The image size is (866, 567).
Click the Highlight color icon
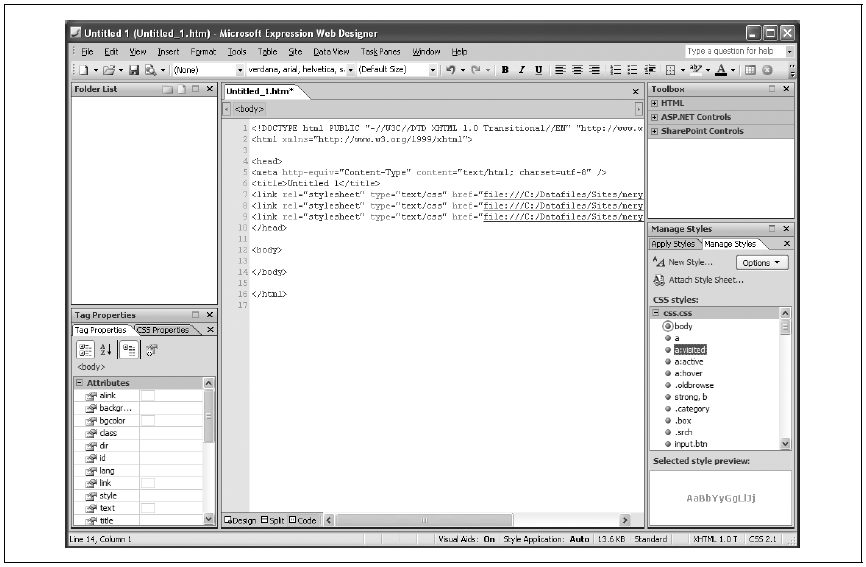[x=696, y=70]
